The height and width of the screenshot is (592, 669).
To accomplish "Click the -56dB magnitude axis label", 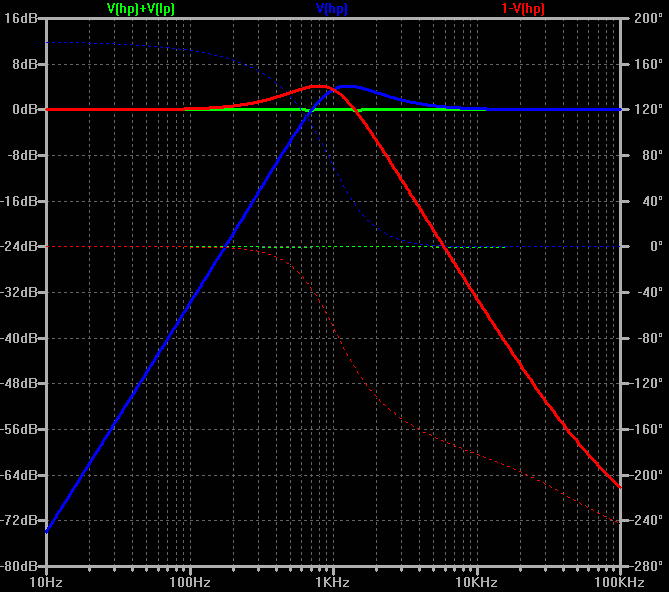I will tap(19, 429).
